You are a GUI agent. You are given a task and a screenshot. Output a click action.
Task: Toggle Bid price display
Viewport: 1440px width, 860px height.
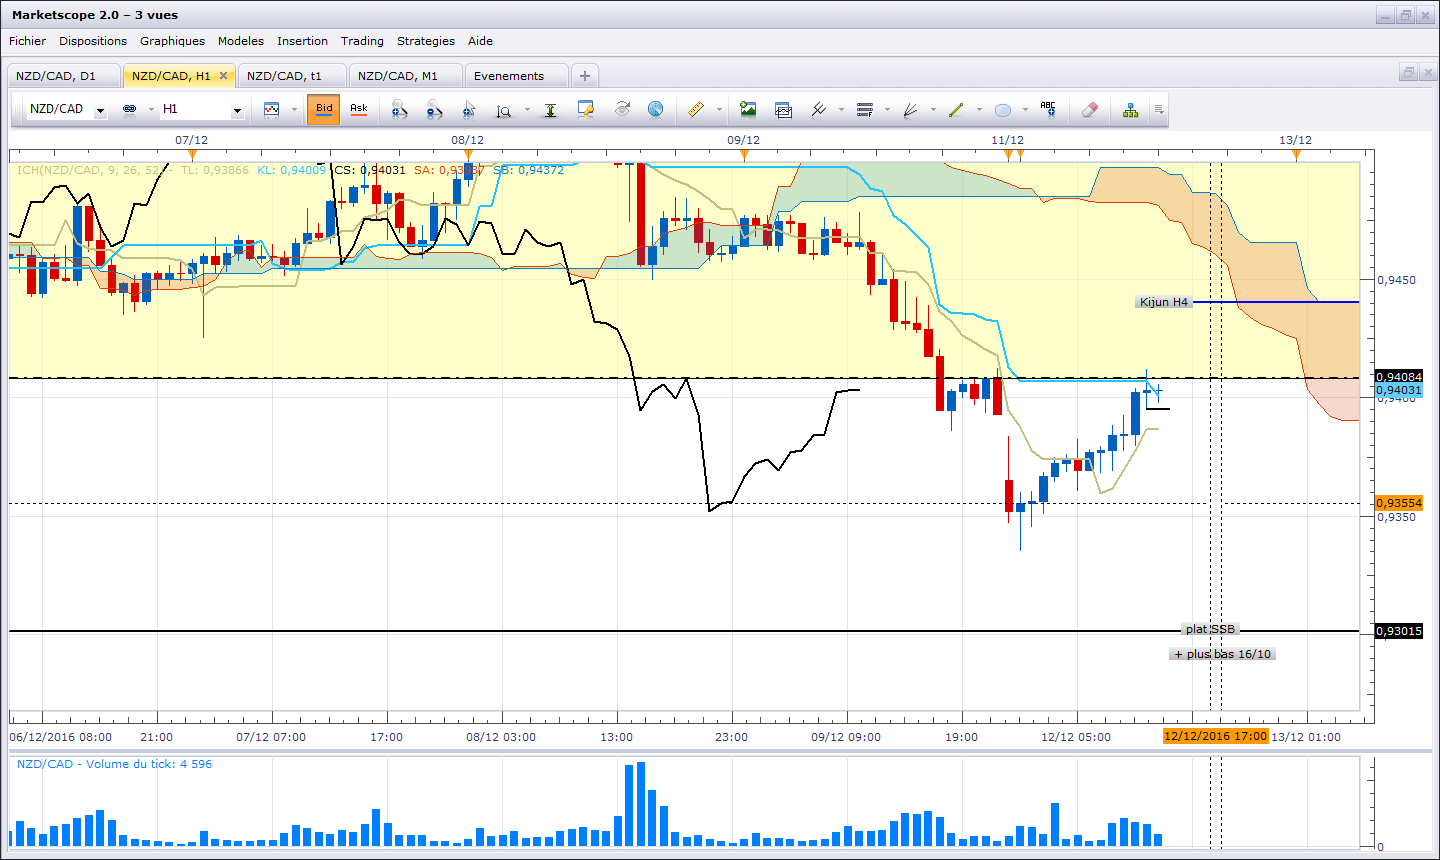[x=324, y=109]
